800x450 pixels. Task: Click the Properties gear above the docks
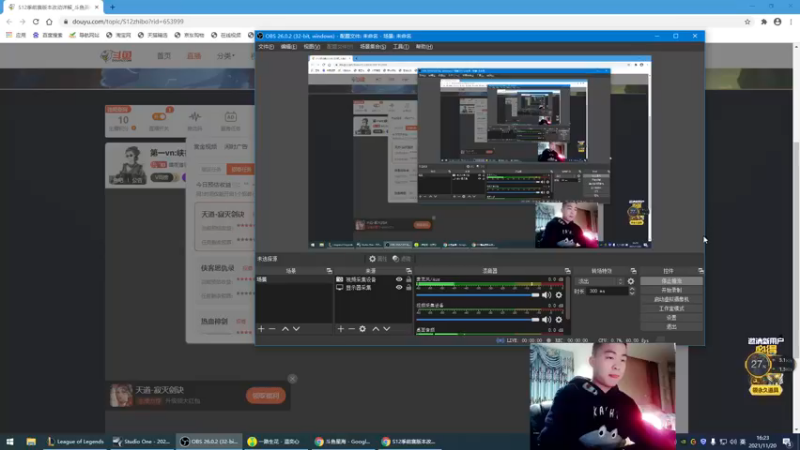tap(378, 259)
